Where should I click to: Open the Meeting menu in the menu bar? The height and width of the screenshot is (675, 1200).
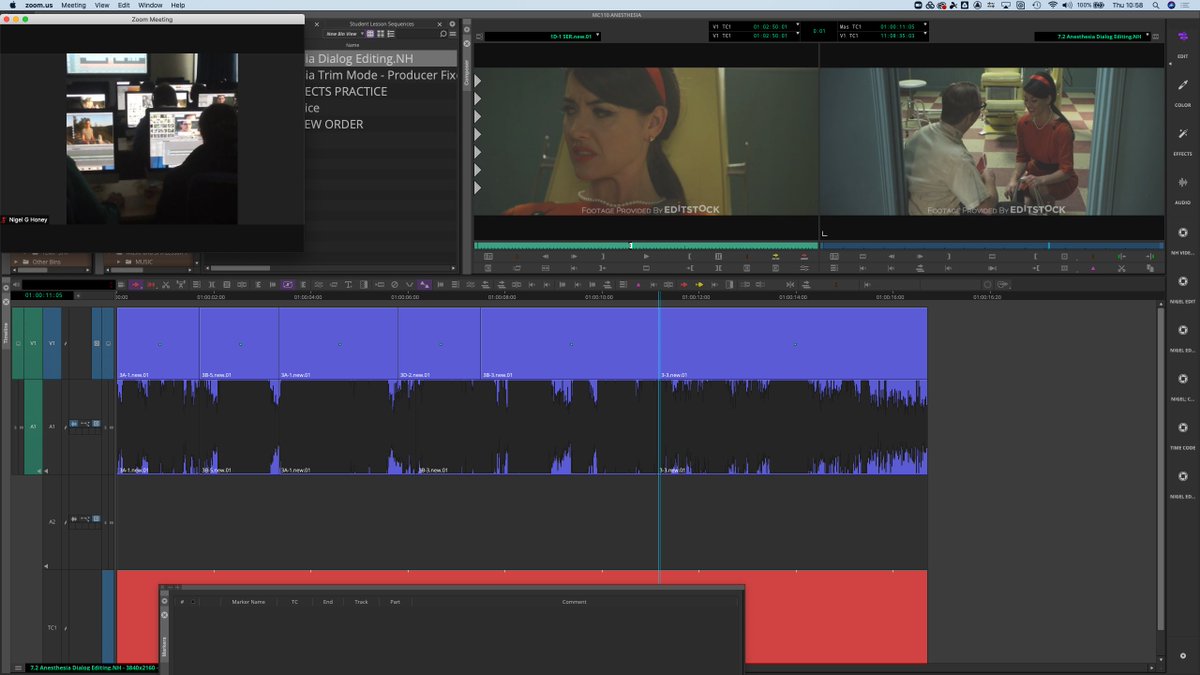pos(74,5)
